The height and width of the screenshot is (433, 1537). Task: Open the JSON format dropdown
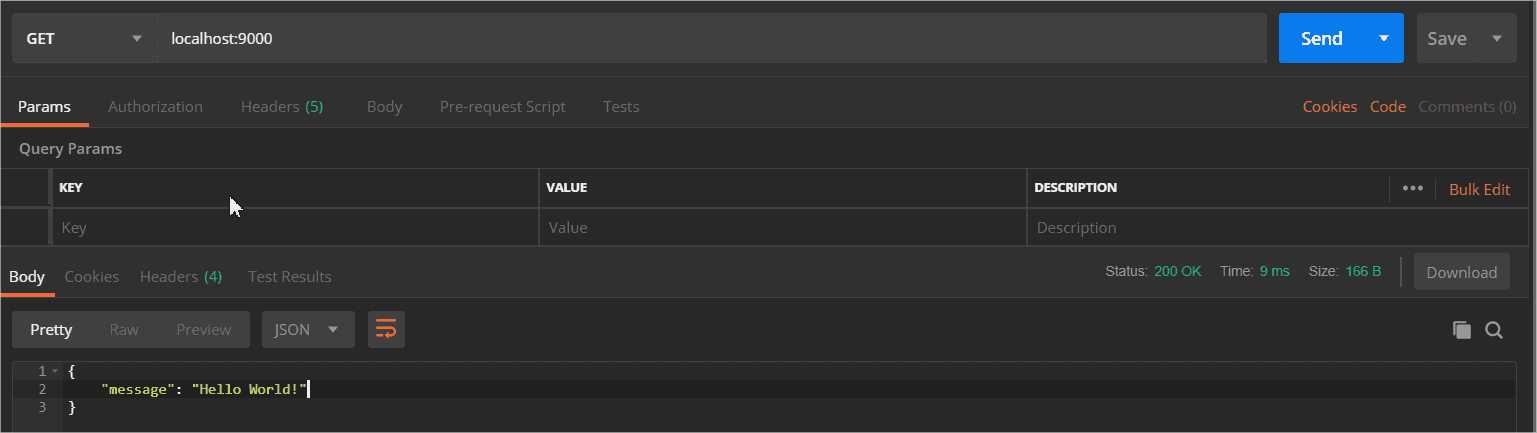point(308,329)
